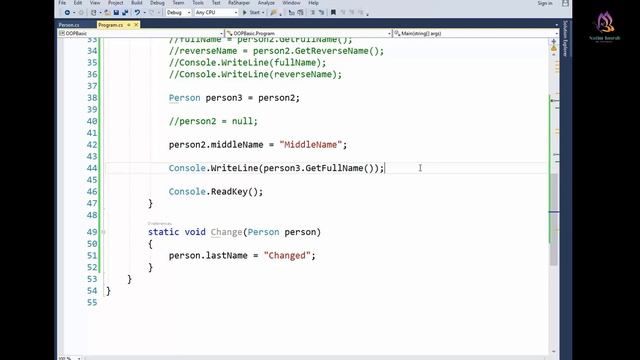
Task: Click the commented person2 = null line
Action: (x=213, y=121)
